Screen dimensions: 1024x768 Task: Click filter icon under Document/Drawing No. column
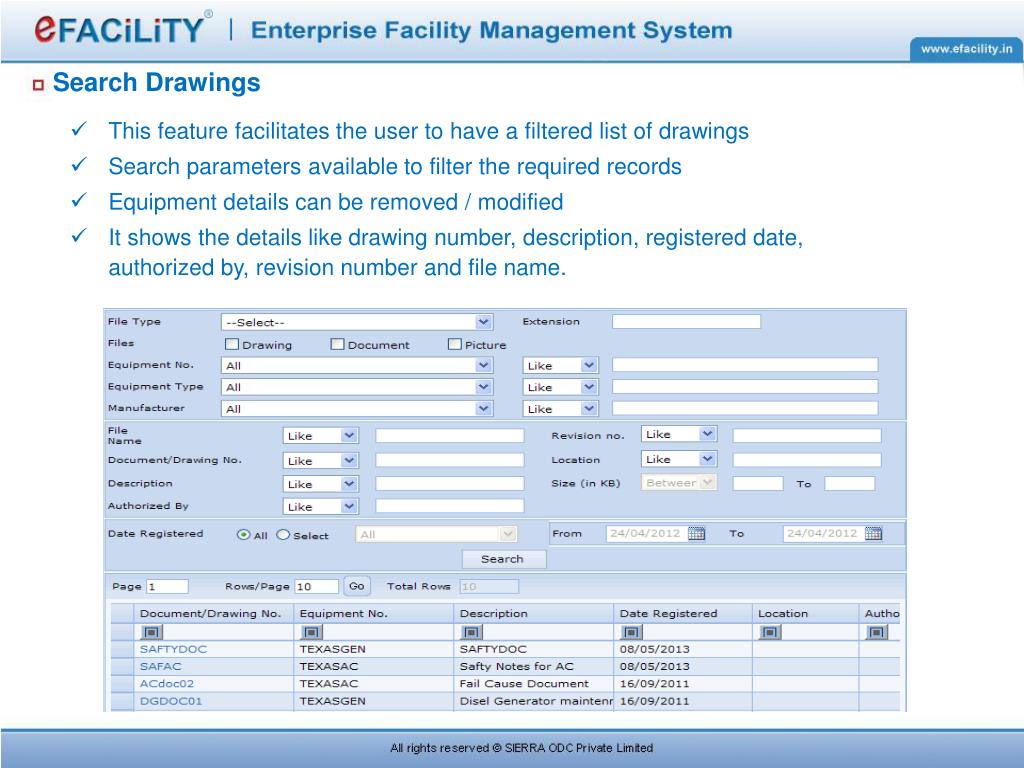tap(152, 632)
